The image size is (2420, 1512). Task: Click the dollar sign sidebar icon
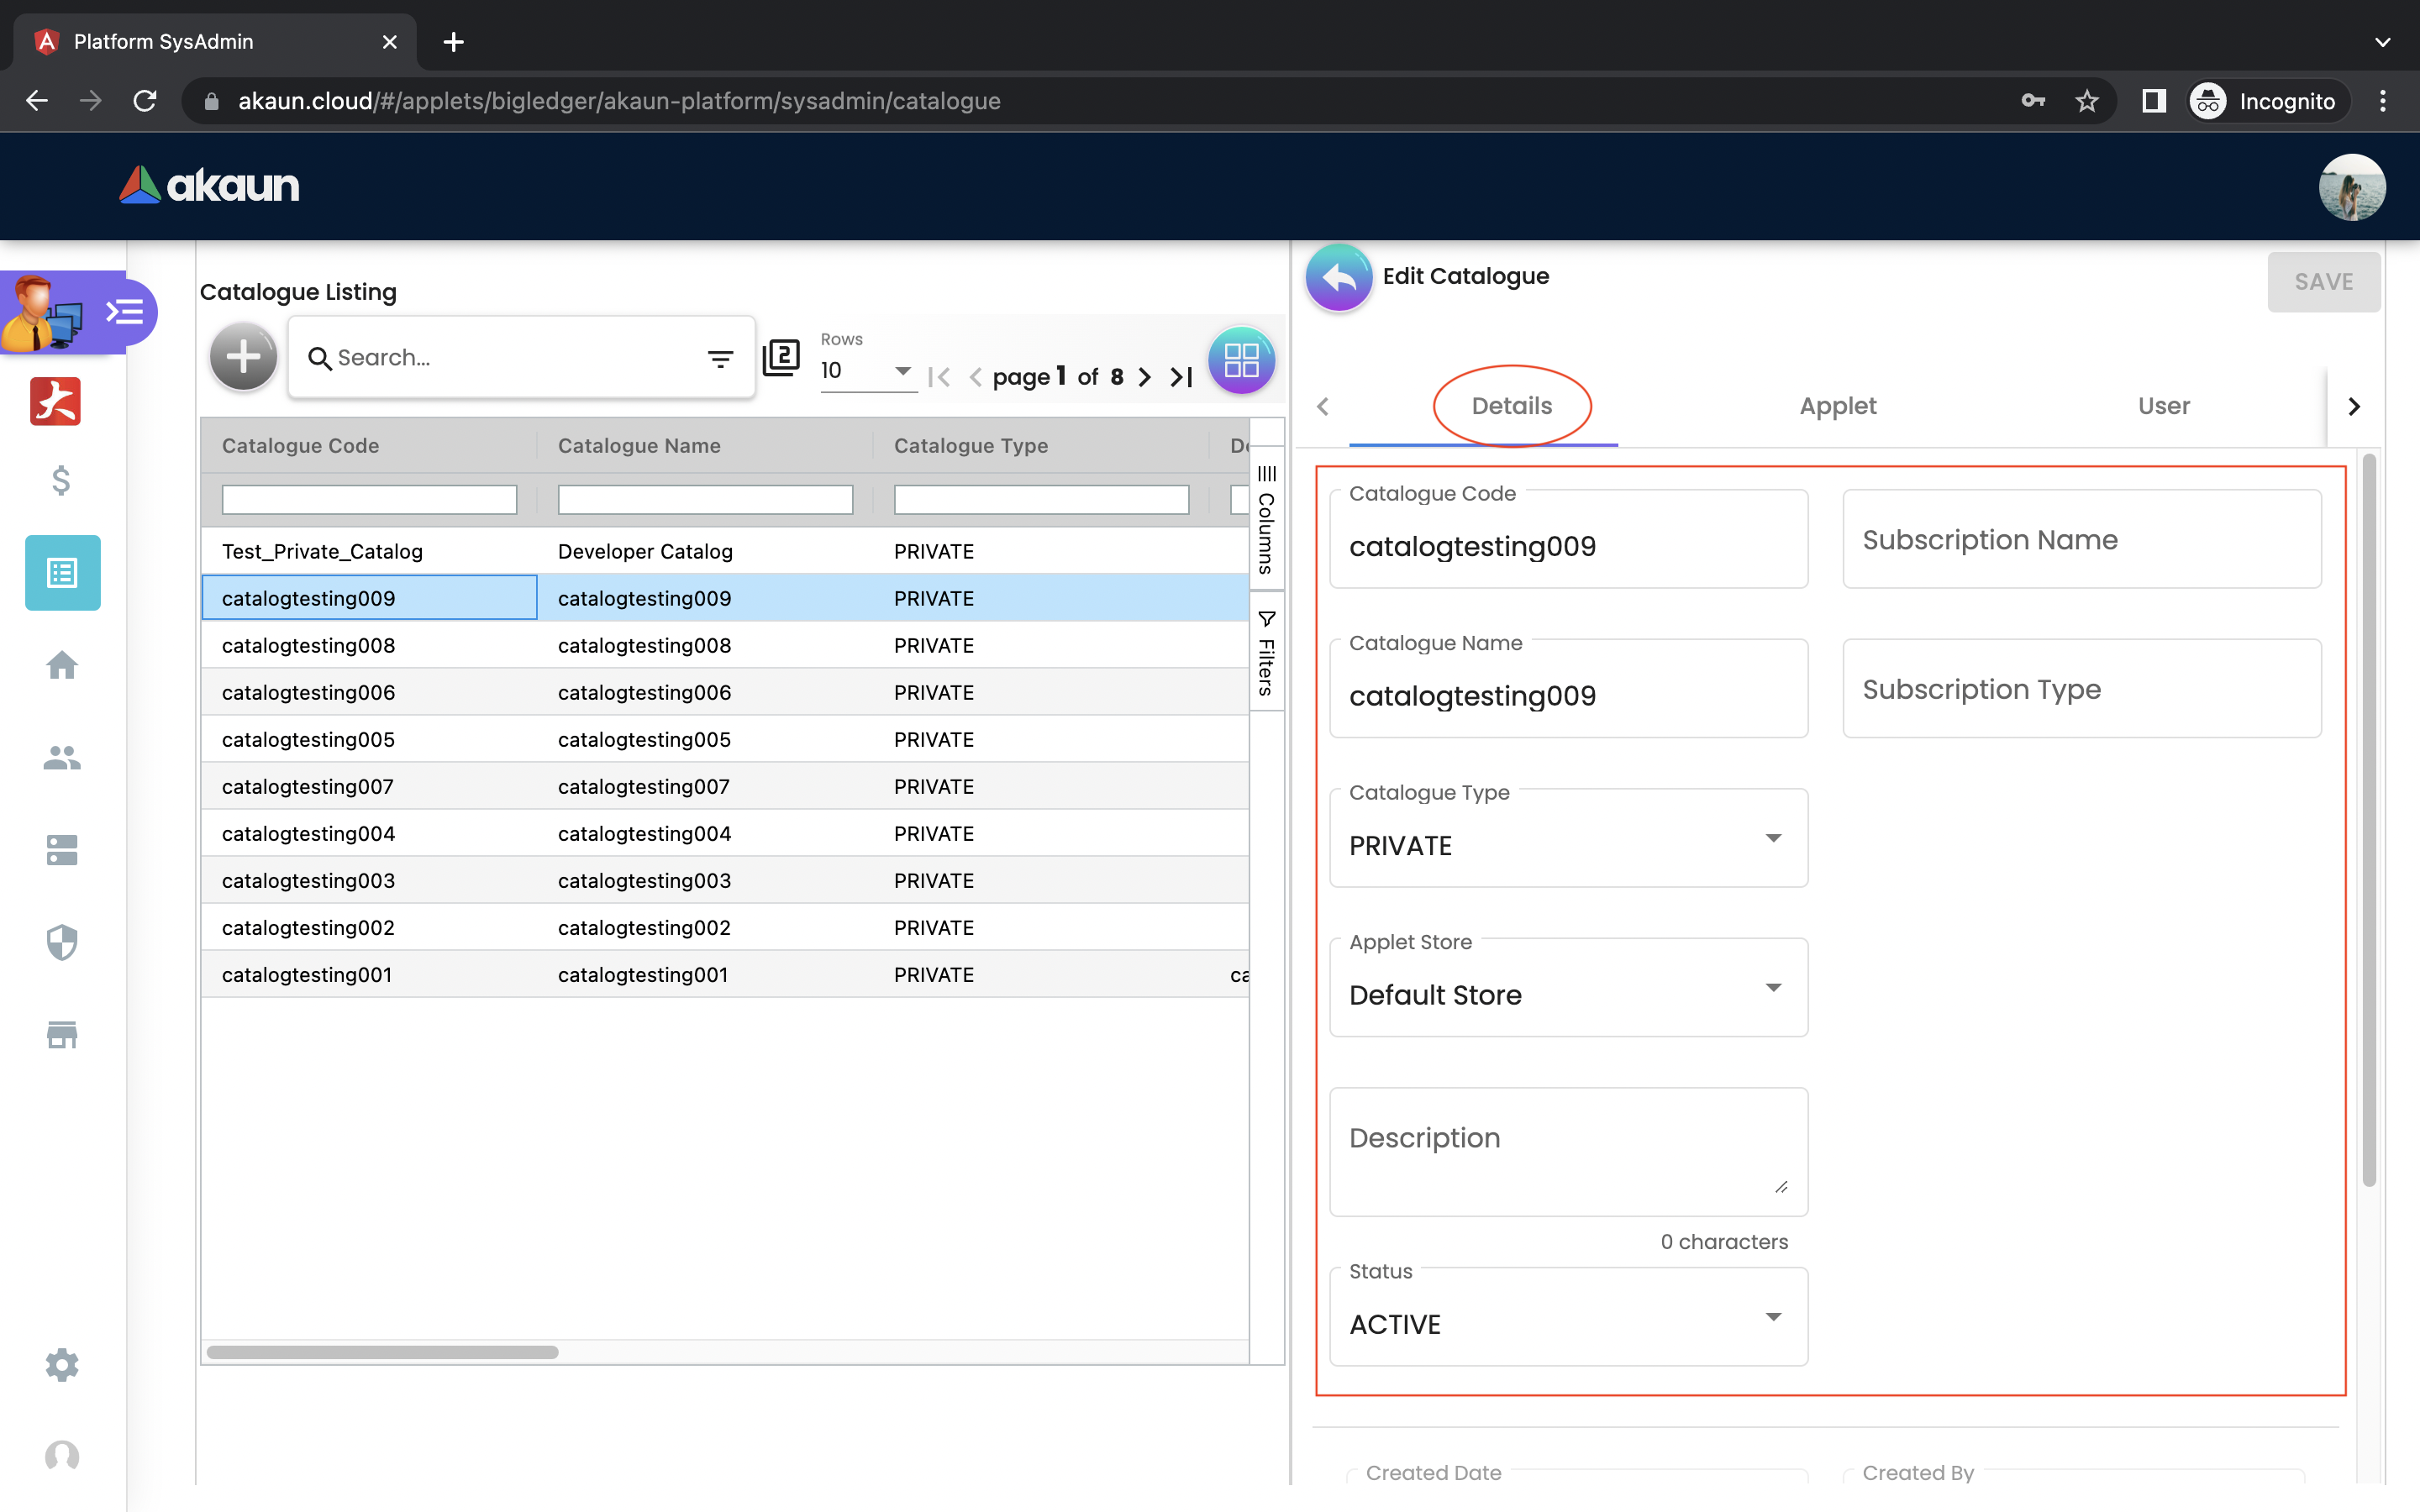coord(62,481)
